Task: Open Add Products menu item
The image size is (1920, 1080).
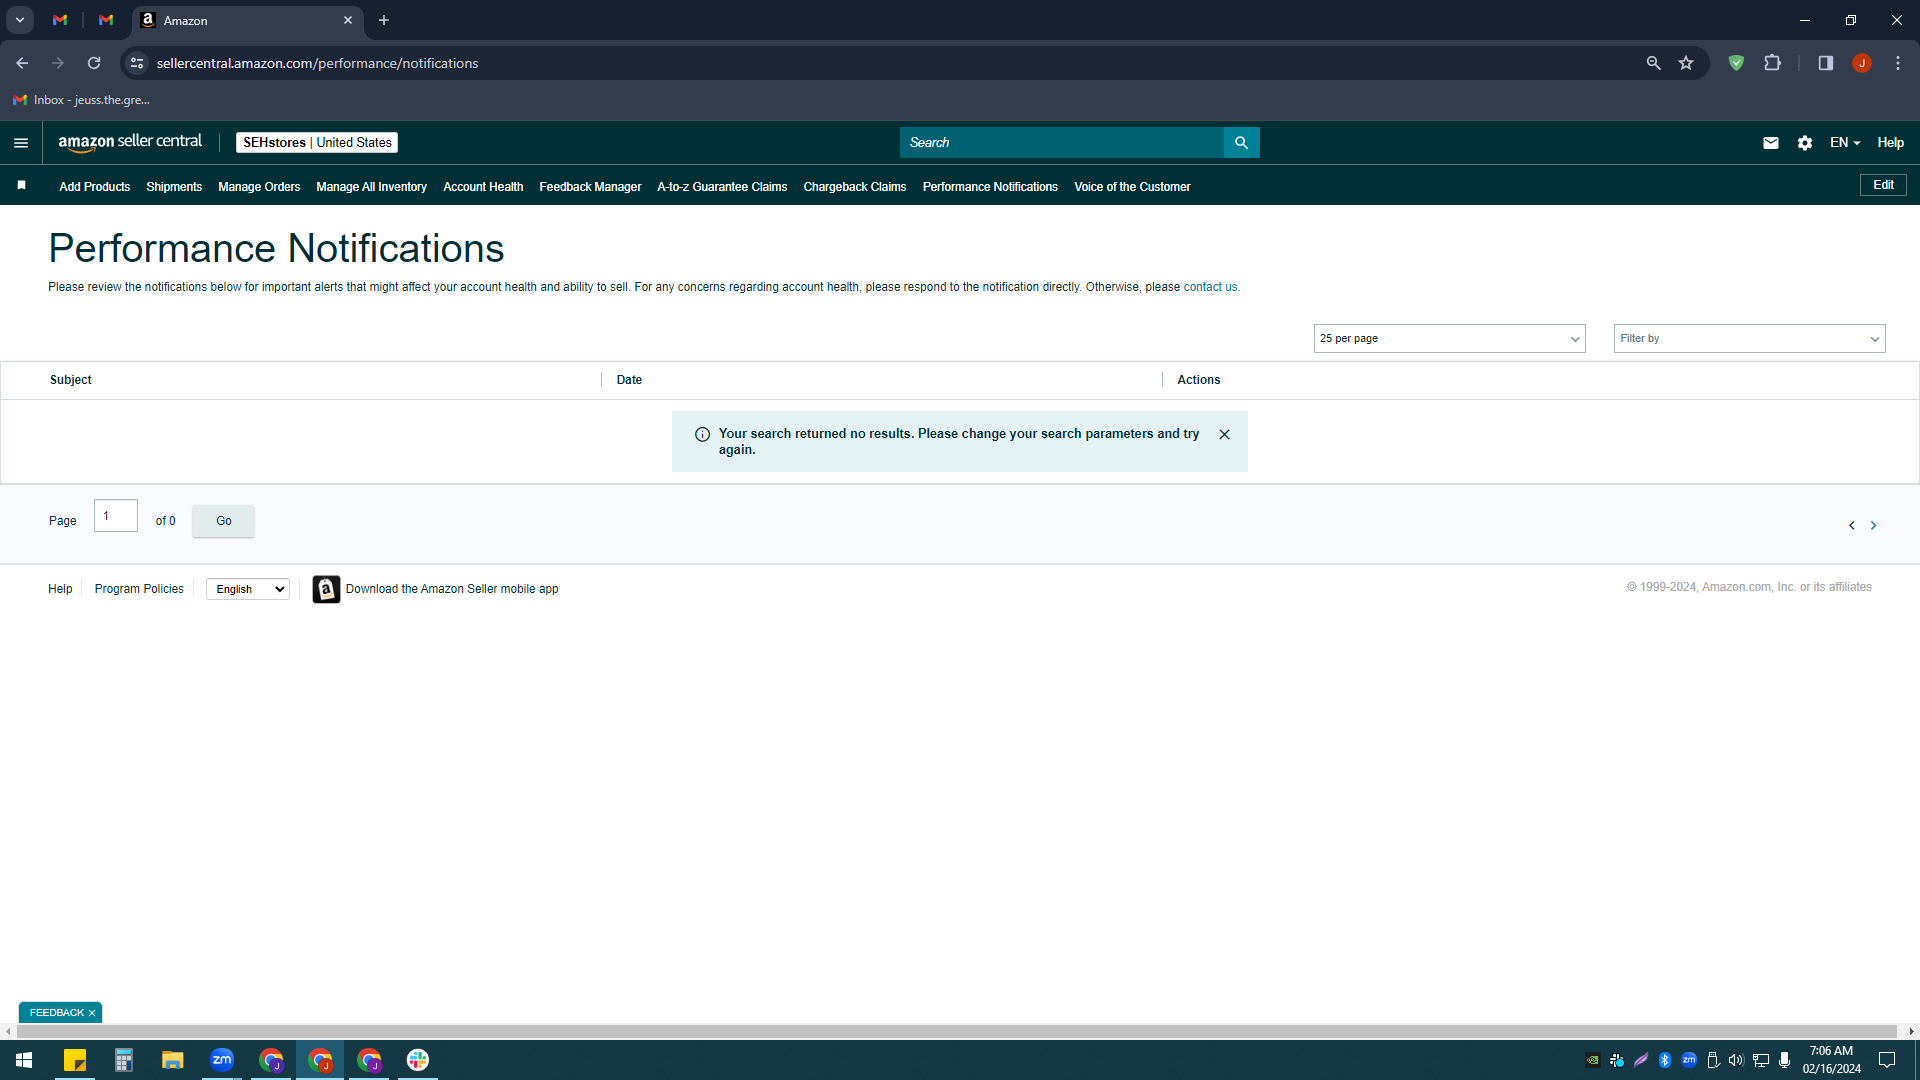Action: pyautogui.click(x=95, y=187)
